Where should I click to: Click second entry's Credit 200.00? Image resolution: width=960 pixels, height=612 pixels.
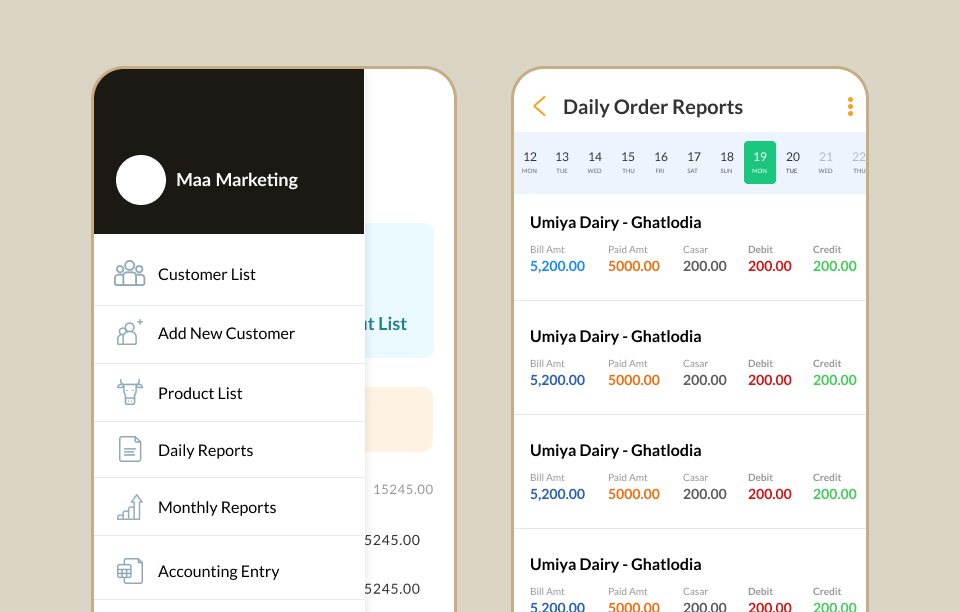coord(834,380)
